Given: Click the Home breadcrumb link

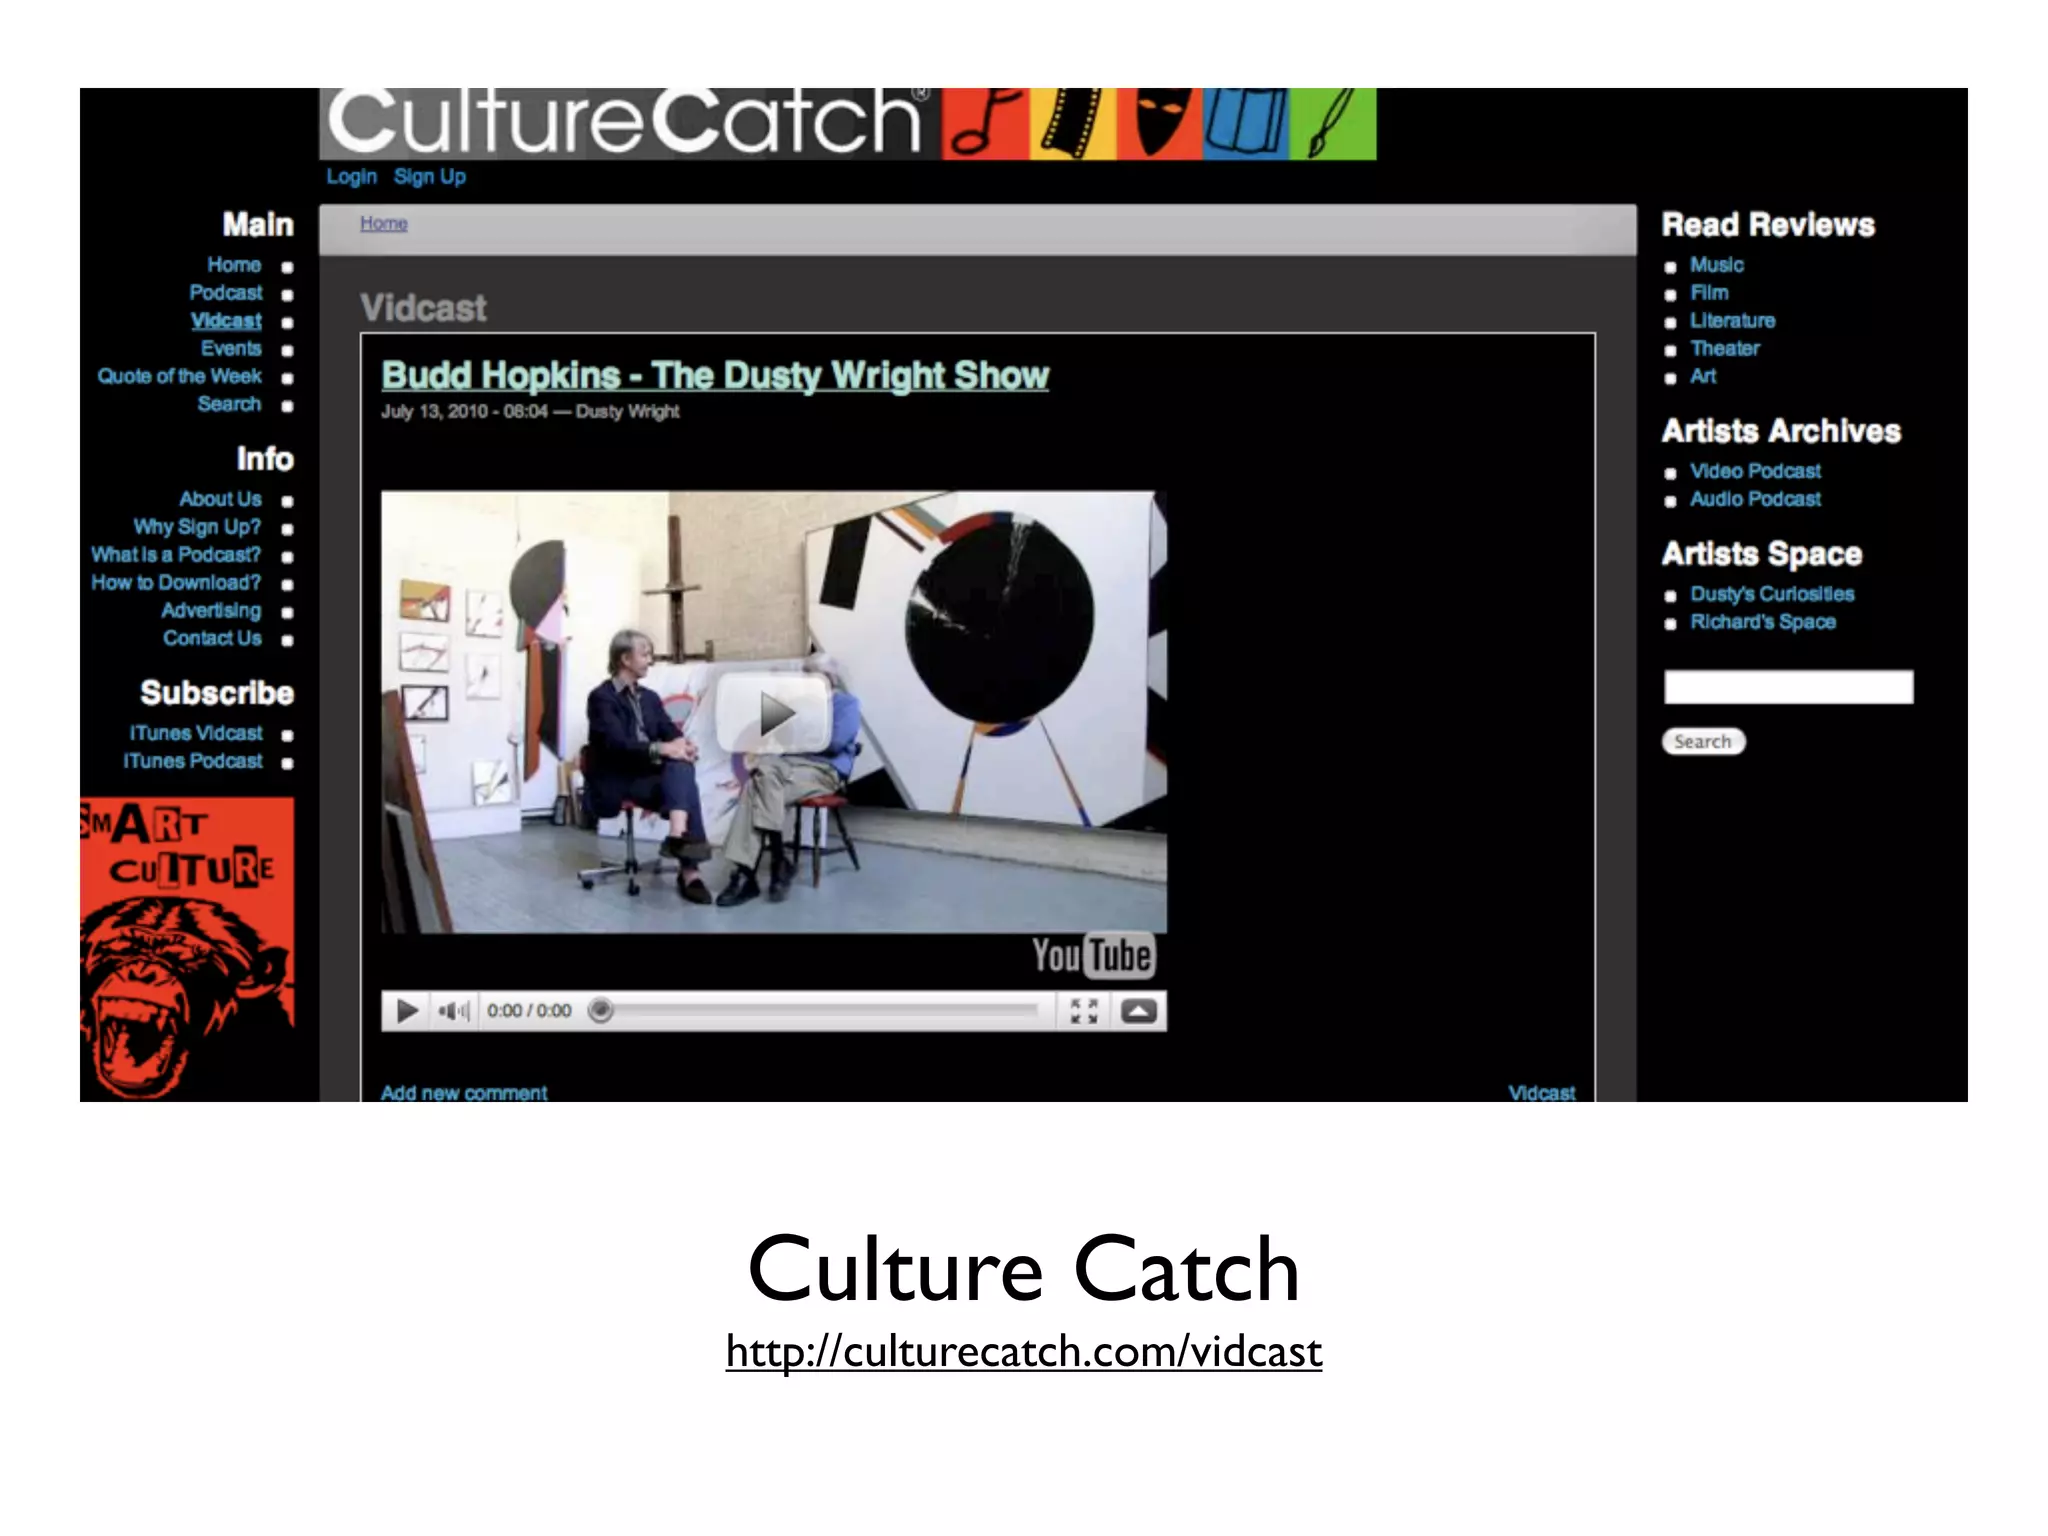Looking at the screenshot, I should [x=384, y=223].
